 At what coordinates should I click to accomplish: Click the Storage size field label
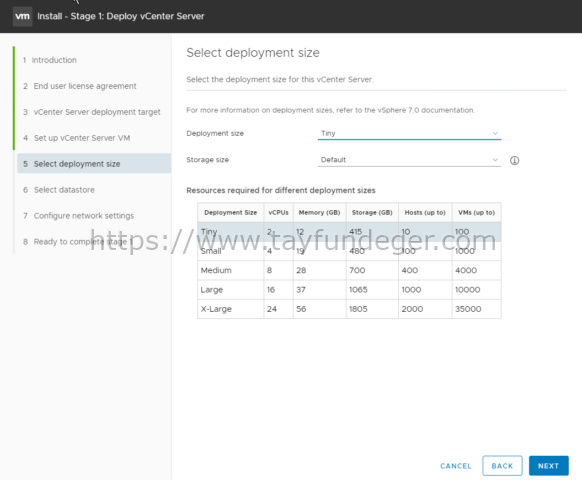[x=207, y=160]
